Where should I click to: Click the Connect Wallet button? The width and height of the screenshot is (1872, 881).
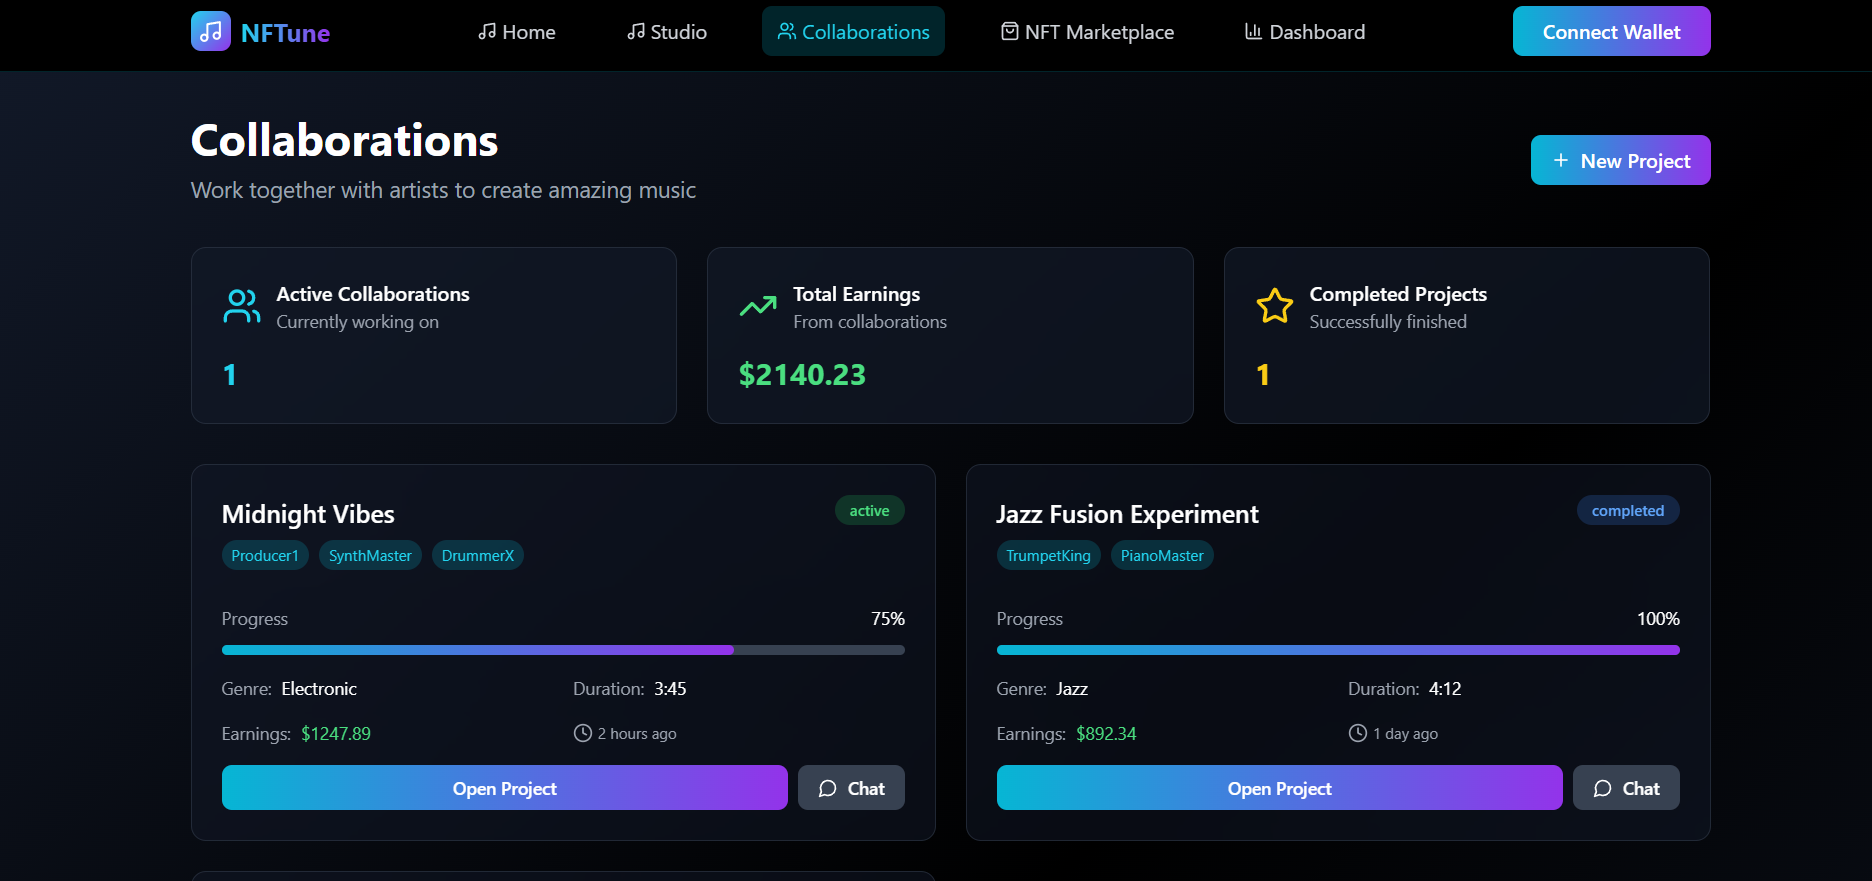click(1611, 31)
